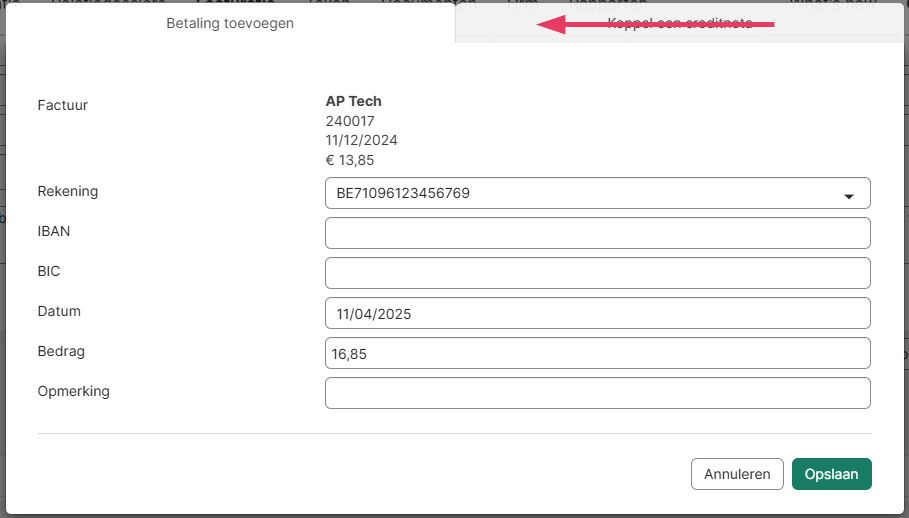Click the Datum label

(59, 311)
